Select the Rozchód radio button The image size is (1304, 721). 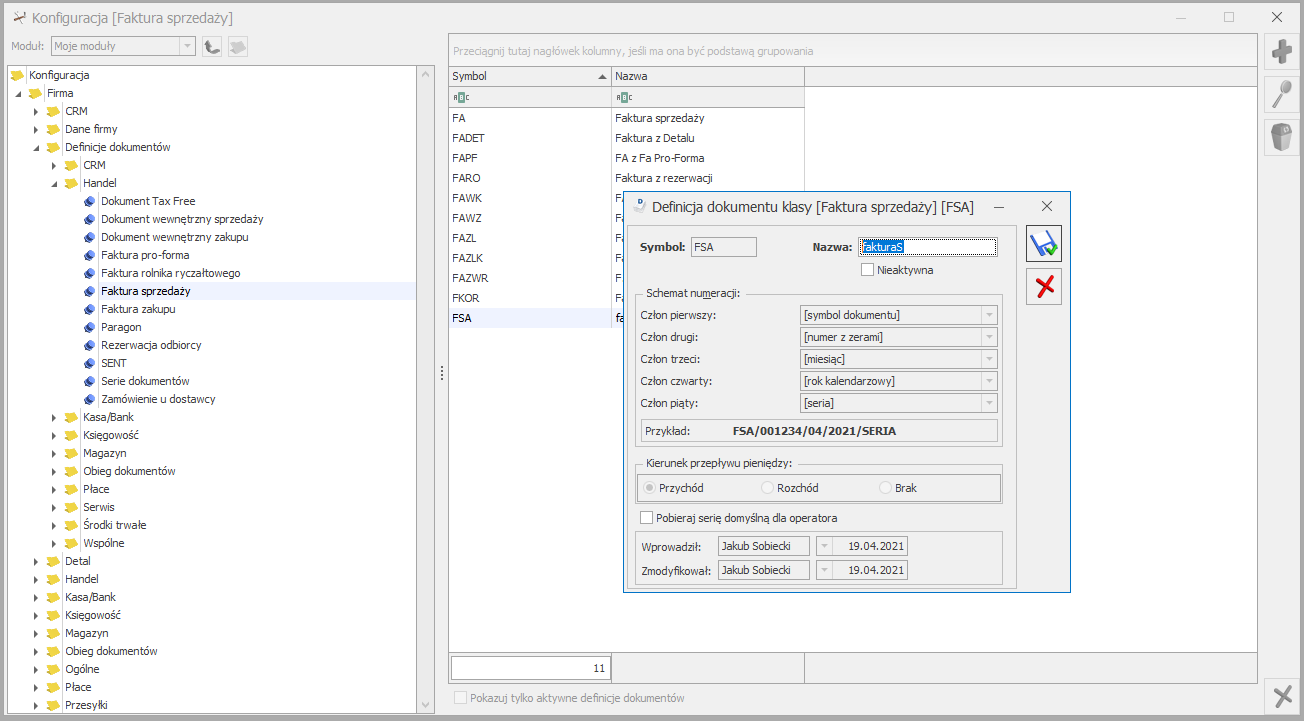pos(768,488)
